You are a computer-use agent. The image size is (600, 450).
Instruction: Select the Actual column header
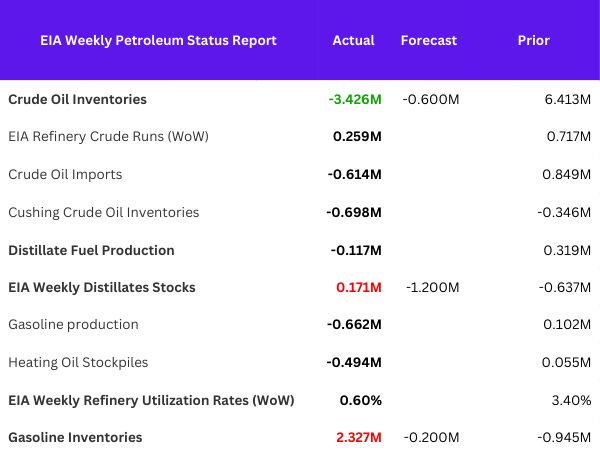353,41
